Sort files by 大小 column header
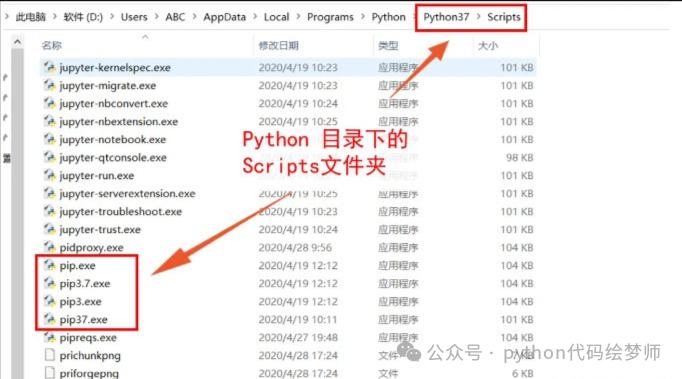This screenshot has height=379, width=682. tap(488, 45)
